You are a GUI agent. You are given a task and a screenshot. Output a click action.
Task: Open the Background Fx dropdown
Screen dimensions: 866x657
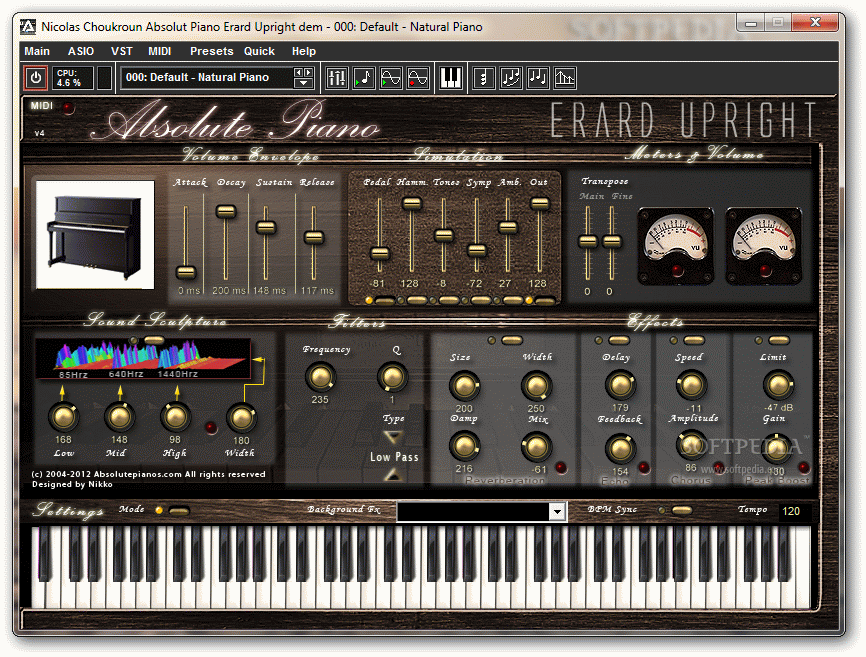tap(557, 512)
